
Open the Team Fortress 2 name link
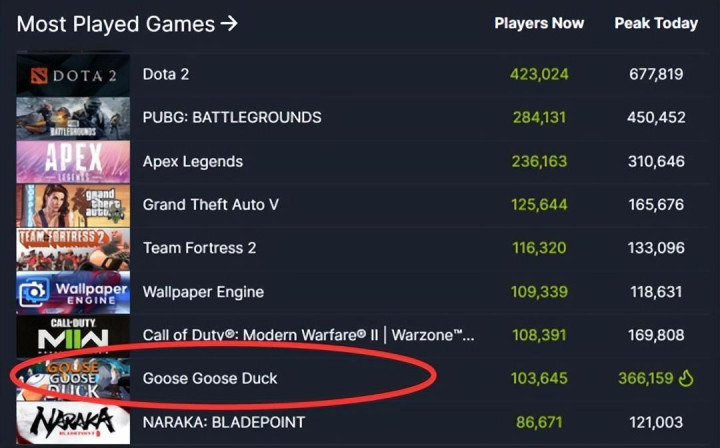200,249
